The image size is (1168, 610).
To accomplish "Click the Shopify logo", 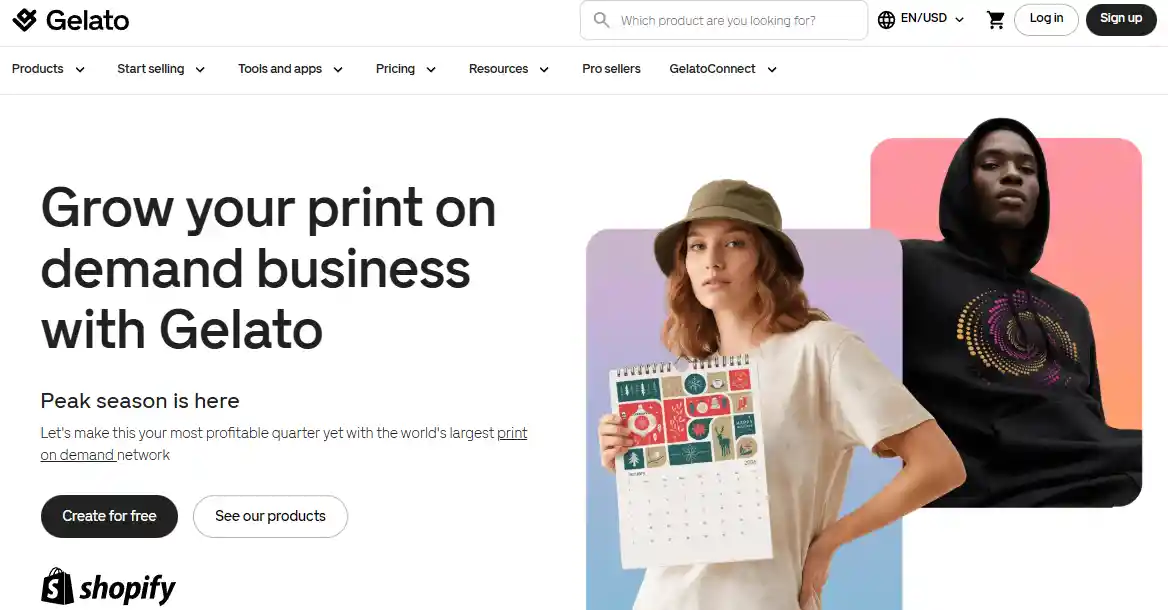I will pyautogui.click(x=107, y=587).
